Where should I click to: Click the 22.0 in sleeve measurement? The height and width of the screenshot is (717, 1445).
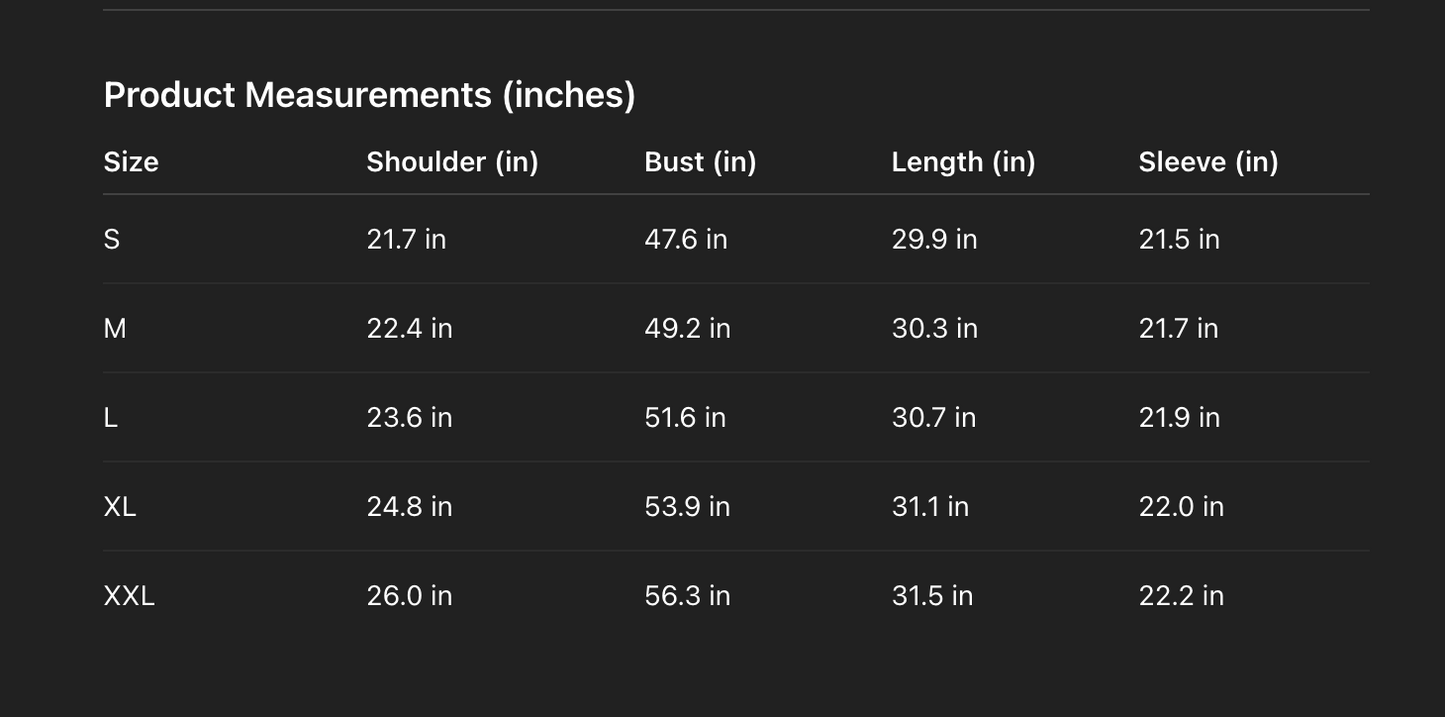[x=1181, y=507]
